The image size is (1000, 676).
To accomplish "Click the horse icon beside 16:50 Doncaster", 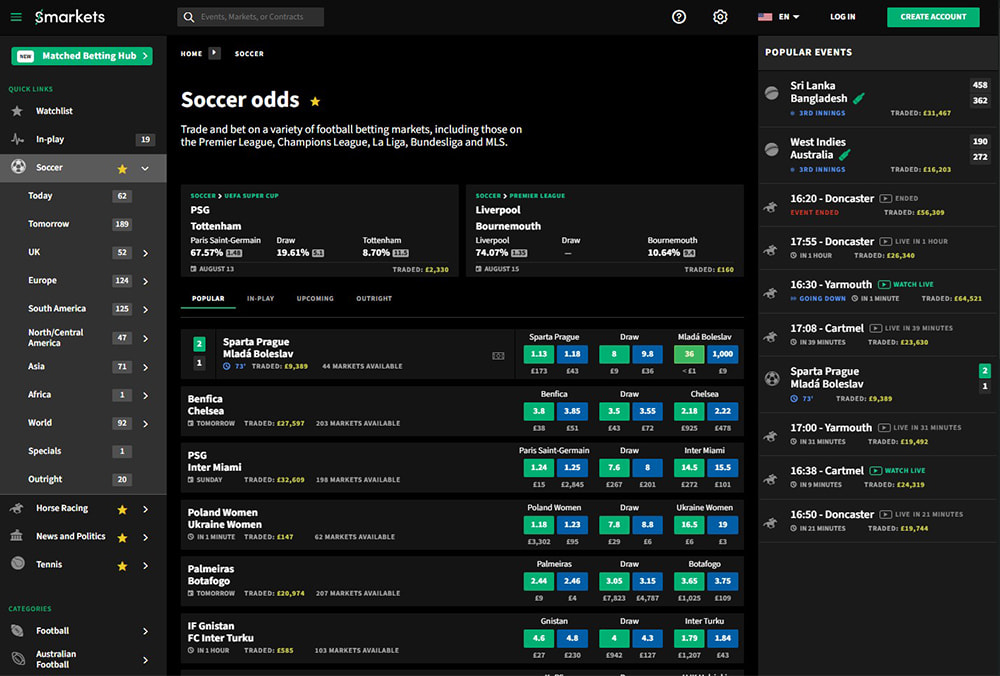I will click(771, 522).
